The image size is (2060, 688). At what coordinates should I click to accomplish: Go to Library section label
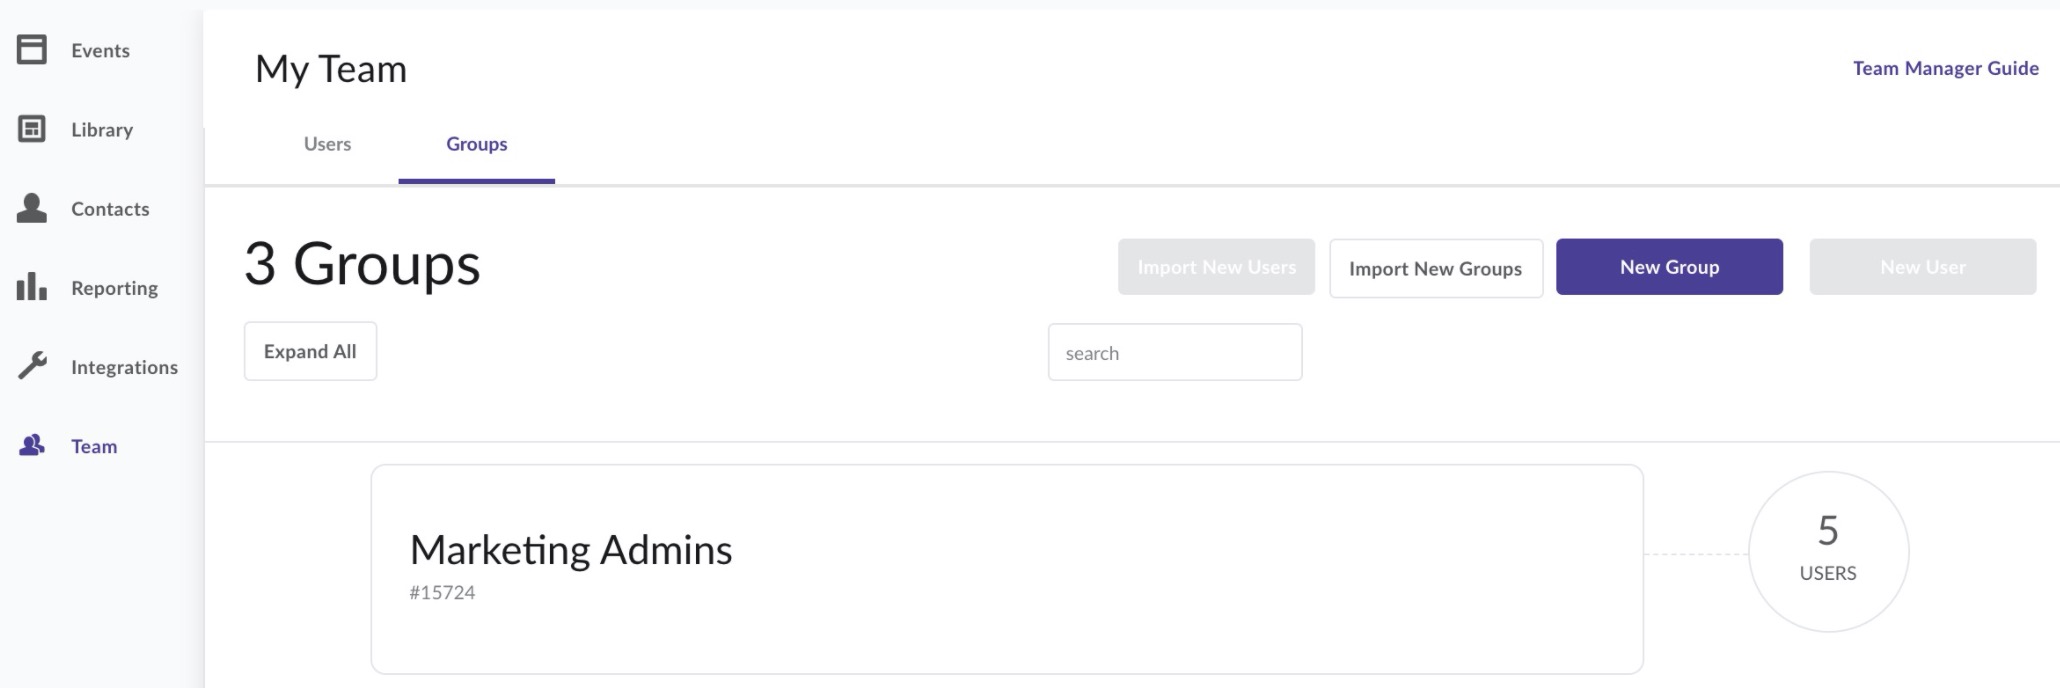tap(102, 129)
